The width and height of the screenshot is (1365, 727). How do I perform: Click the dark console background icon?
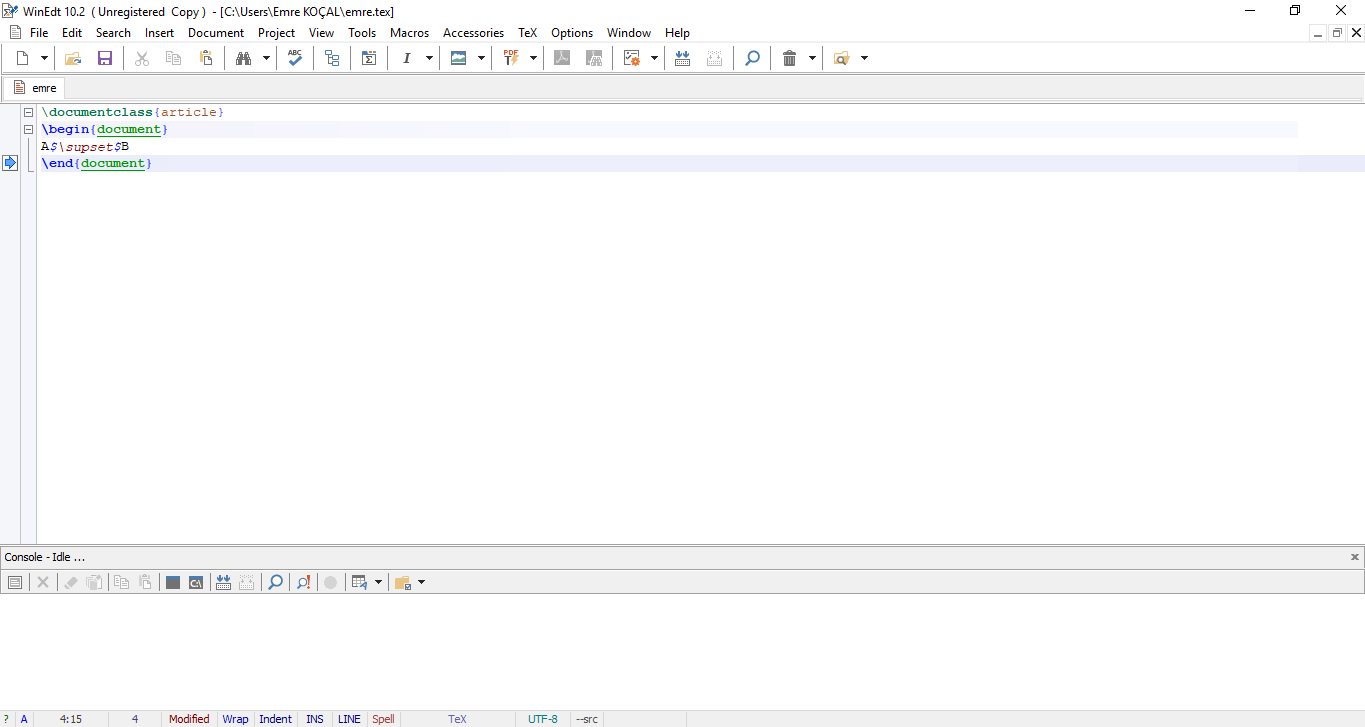pos(173,582)
